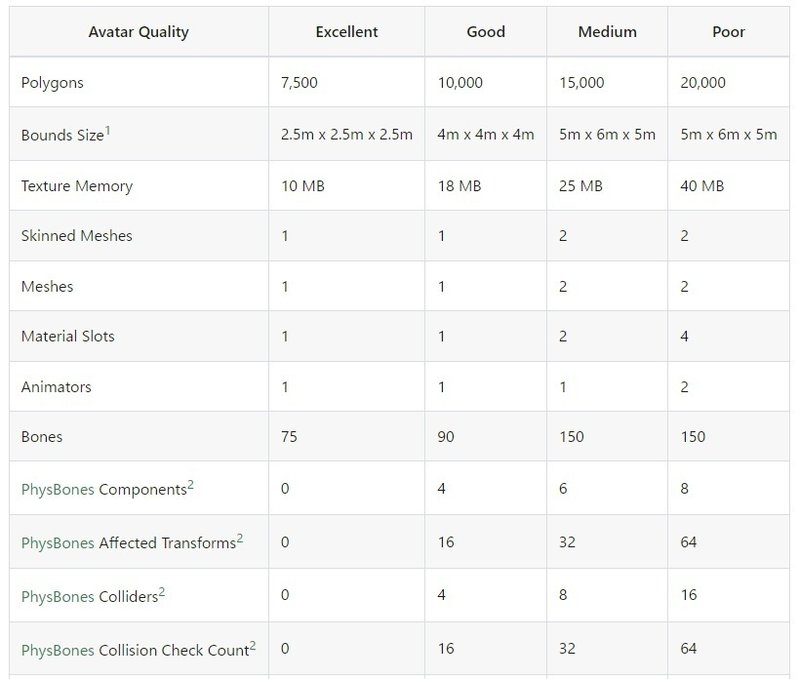Click the 7,500 polygons cell under Excellent
Viewport: 800px width, 679px height.
(300, 83)
